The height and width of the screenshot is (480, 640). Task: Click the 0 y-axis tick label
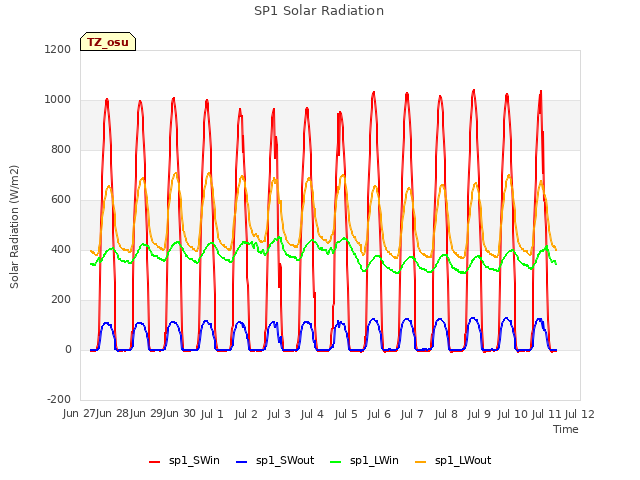click(x=68, y=349)
